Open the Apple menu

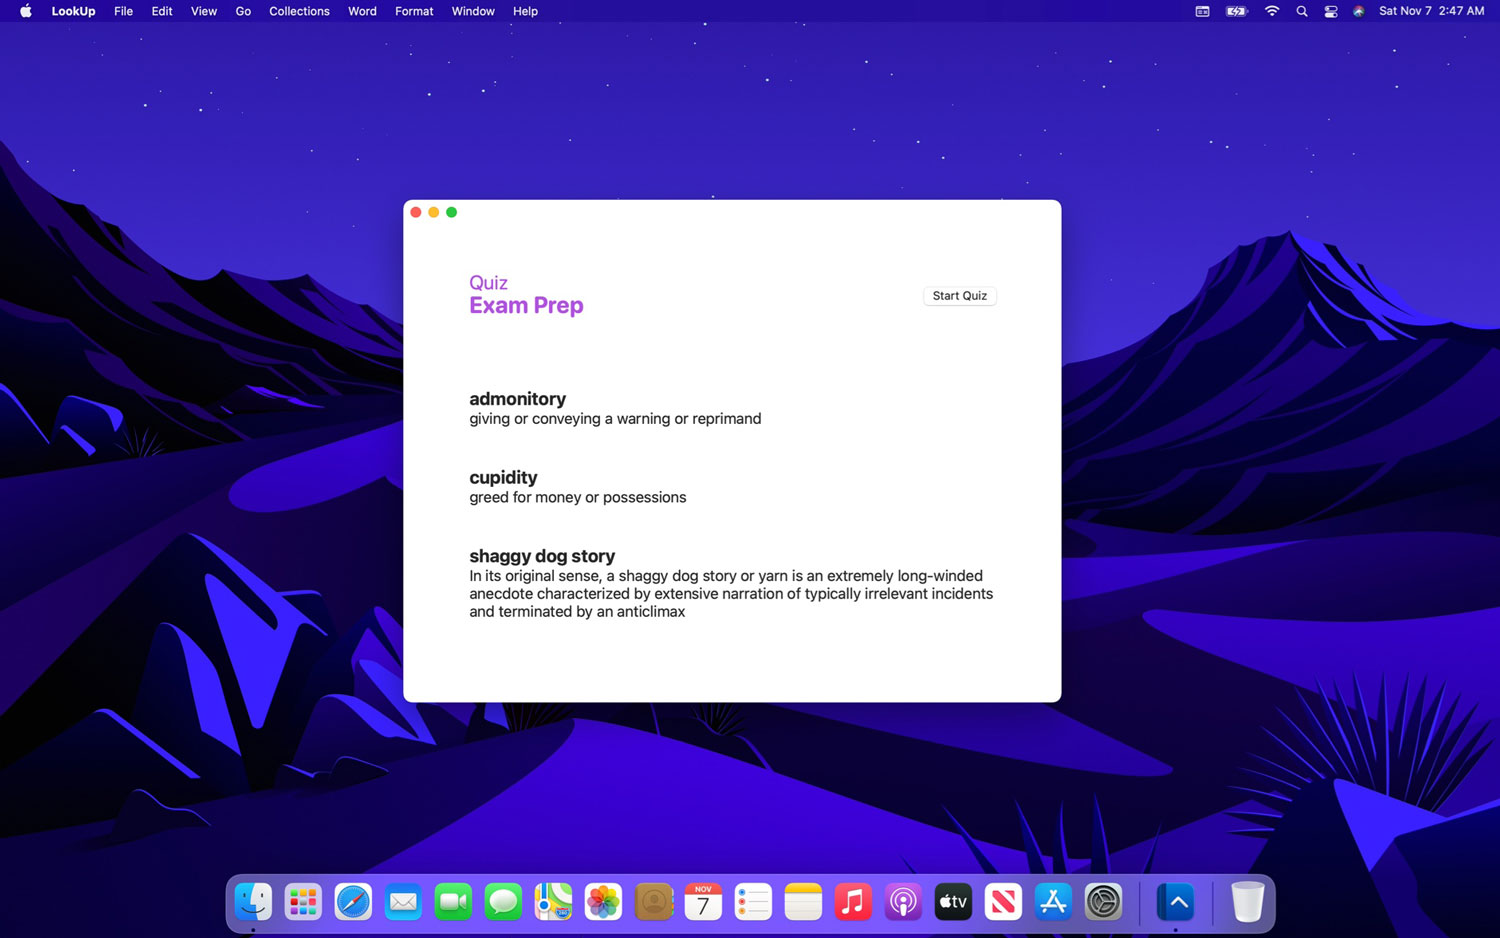coord(26,11)
